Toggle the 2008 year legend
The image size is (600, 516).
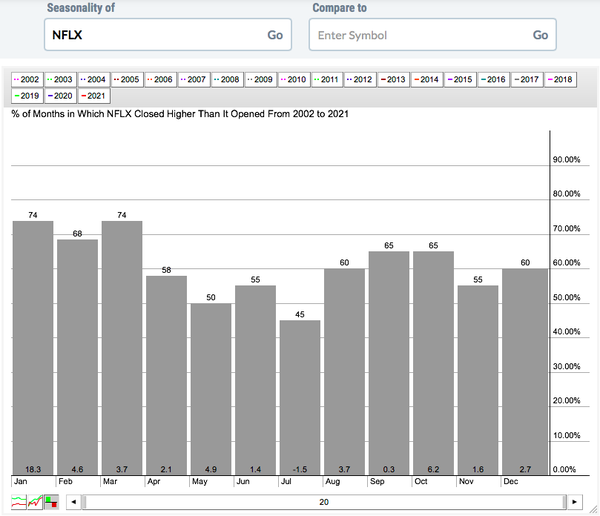pyautogui.click(x=227, y=80)
